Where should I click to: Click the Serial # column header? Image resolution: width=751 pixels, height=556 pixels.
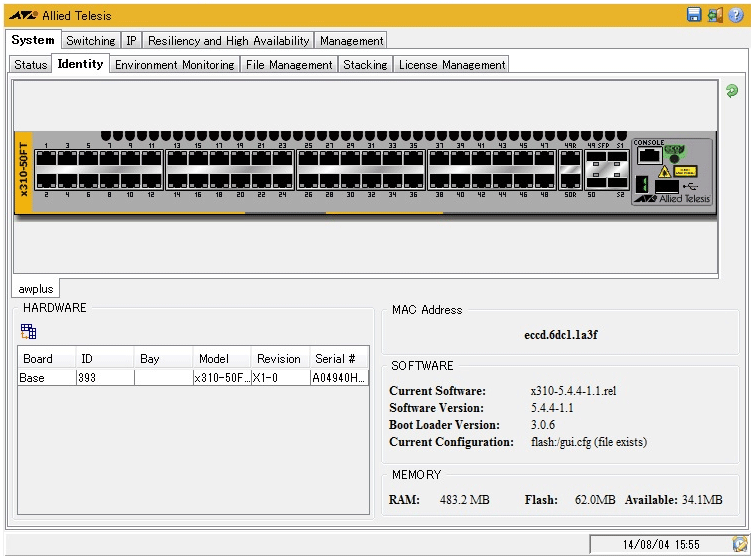[x=336, y=358]
